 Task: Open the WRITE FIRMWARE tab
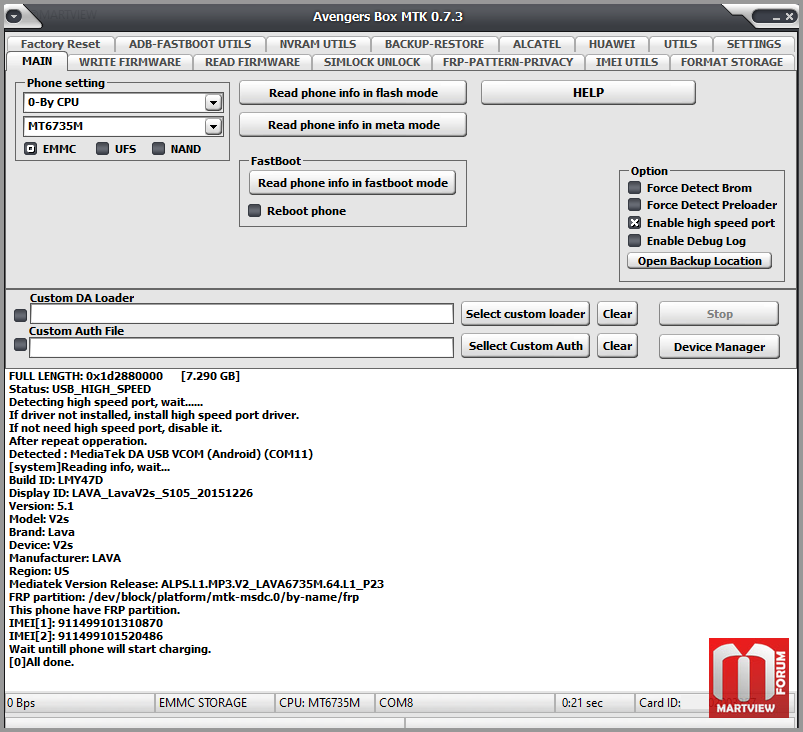130,62
